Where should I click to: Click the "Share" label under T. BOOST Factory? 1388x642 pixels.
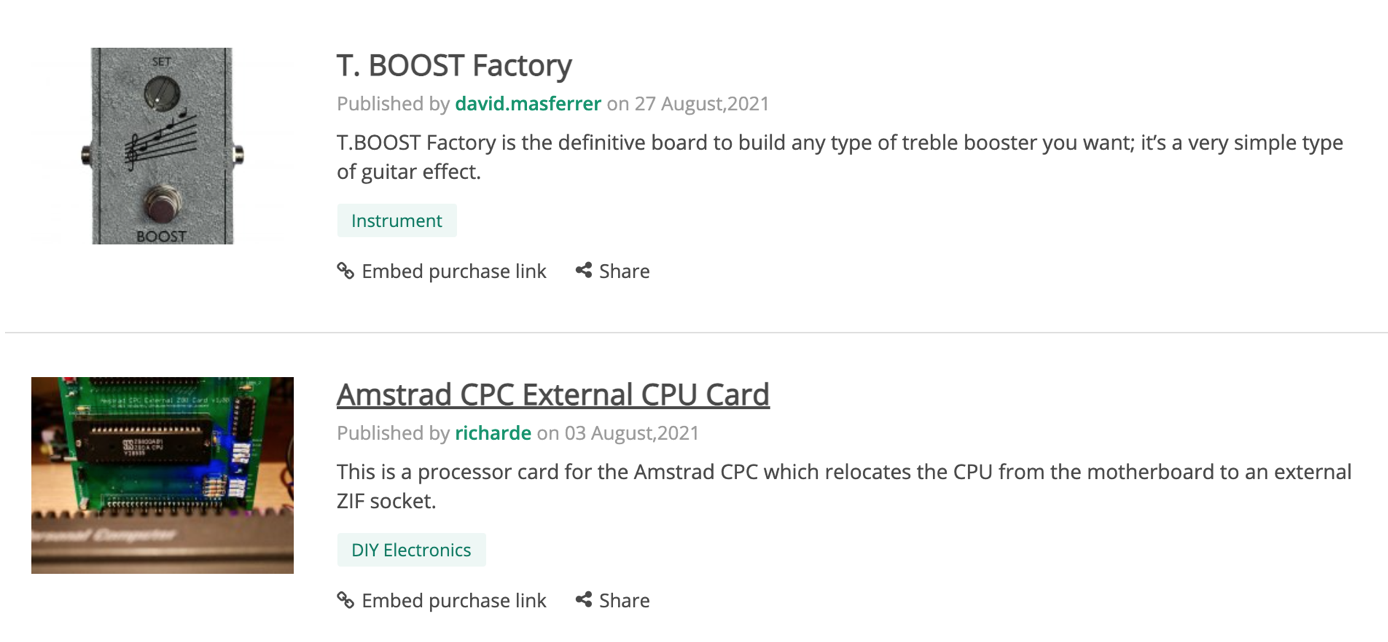[x=624, y=271]
